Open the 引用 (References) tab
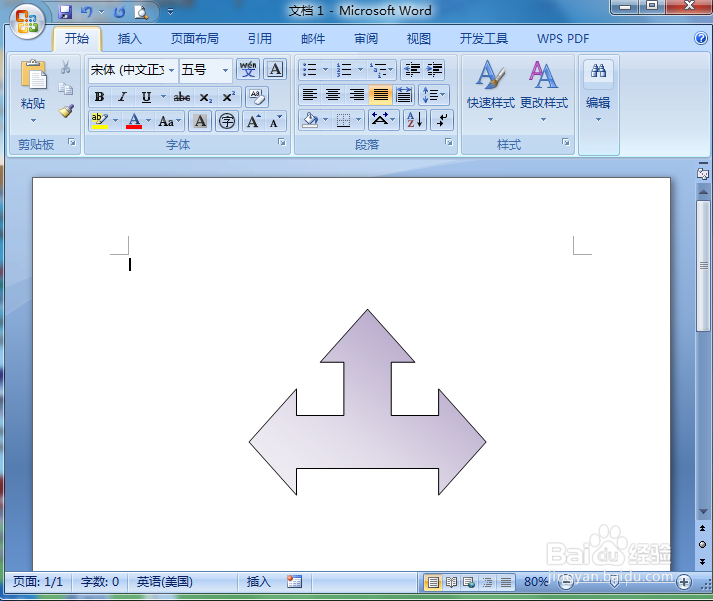 260,39
